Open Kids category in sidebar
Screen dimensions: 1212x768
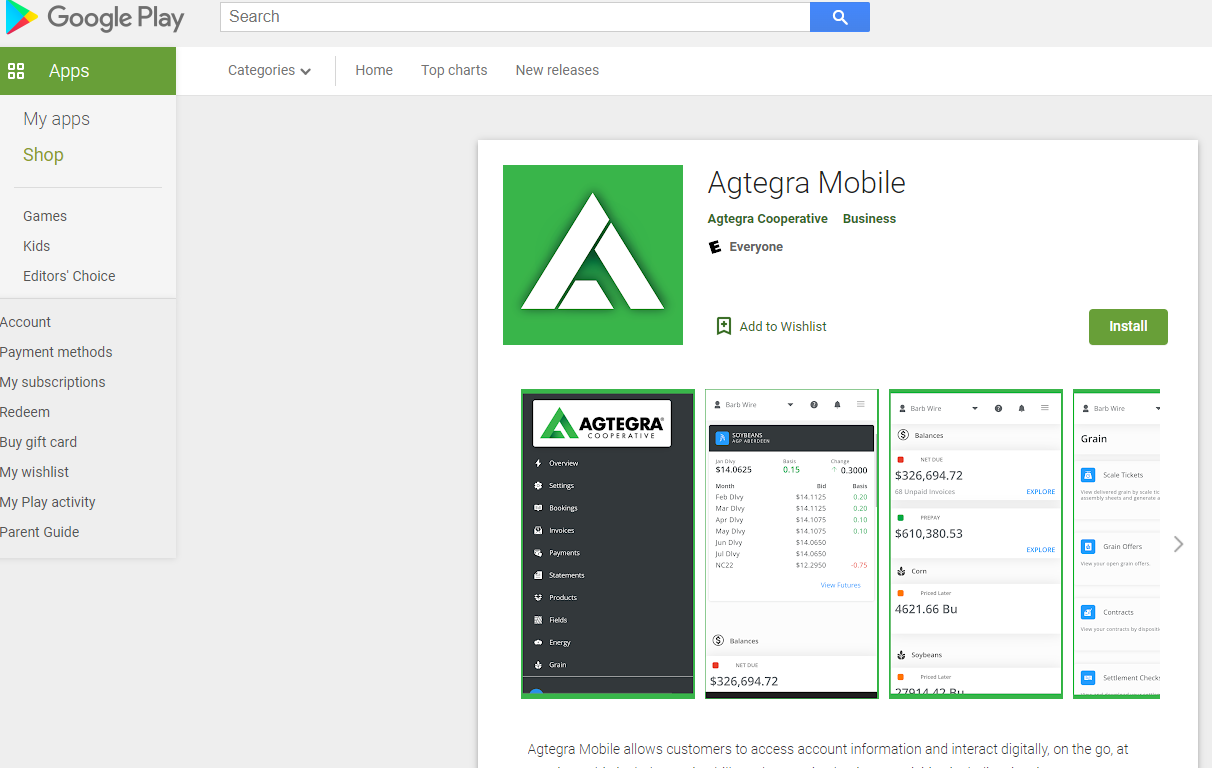pyautogui.click(x=36, y=246)
